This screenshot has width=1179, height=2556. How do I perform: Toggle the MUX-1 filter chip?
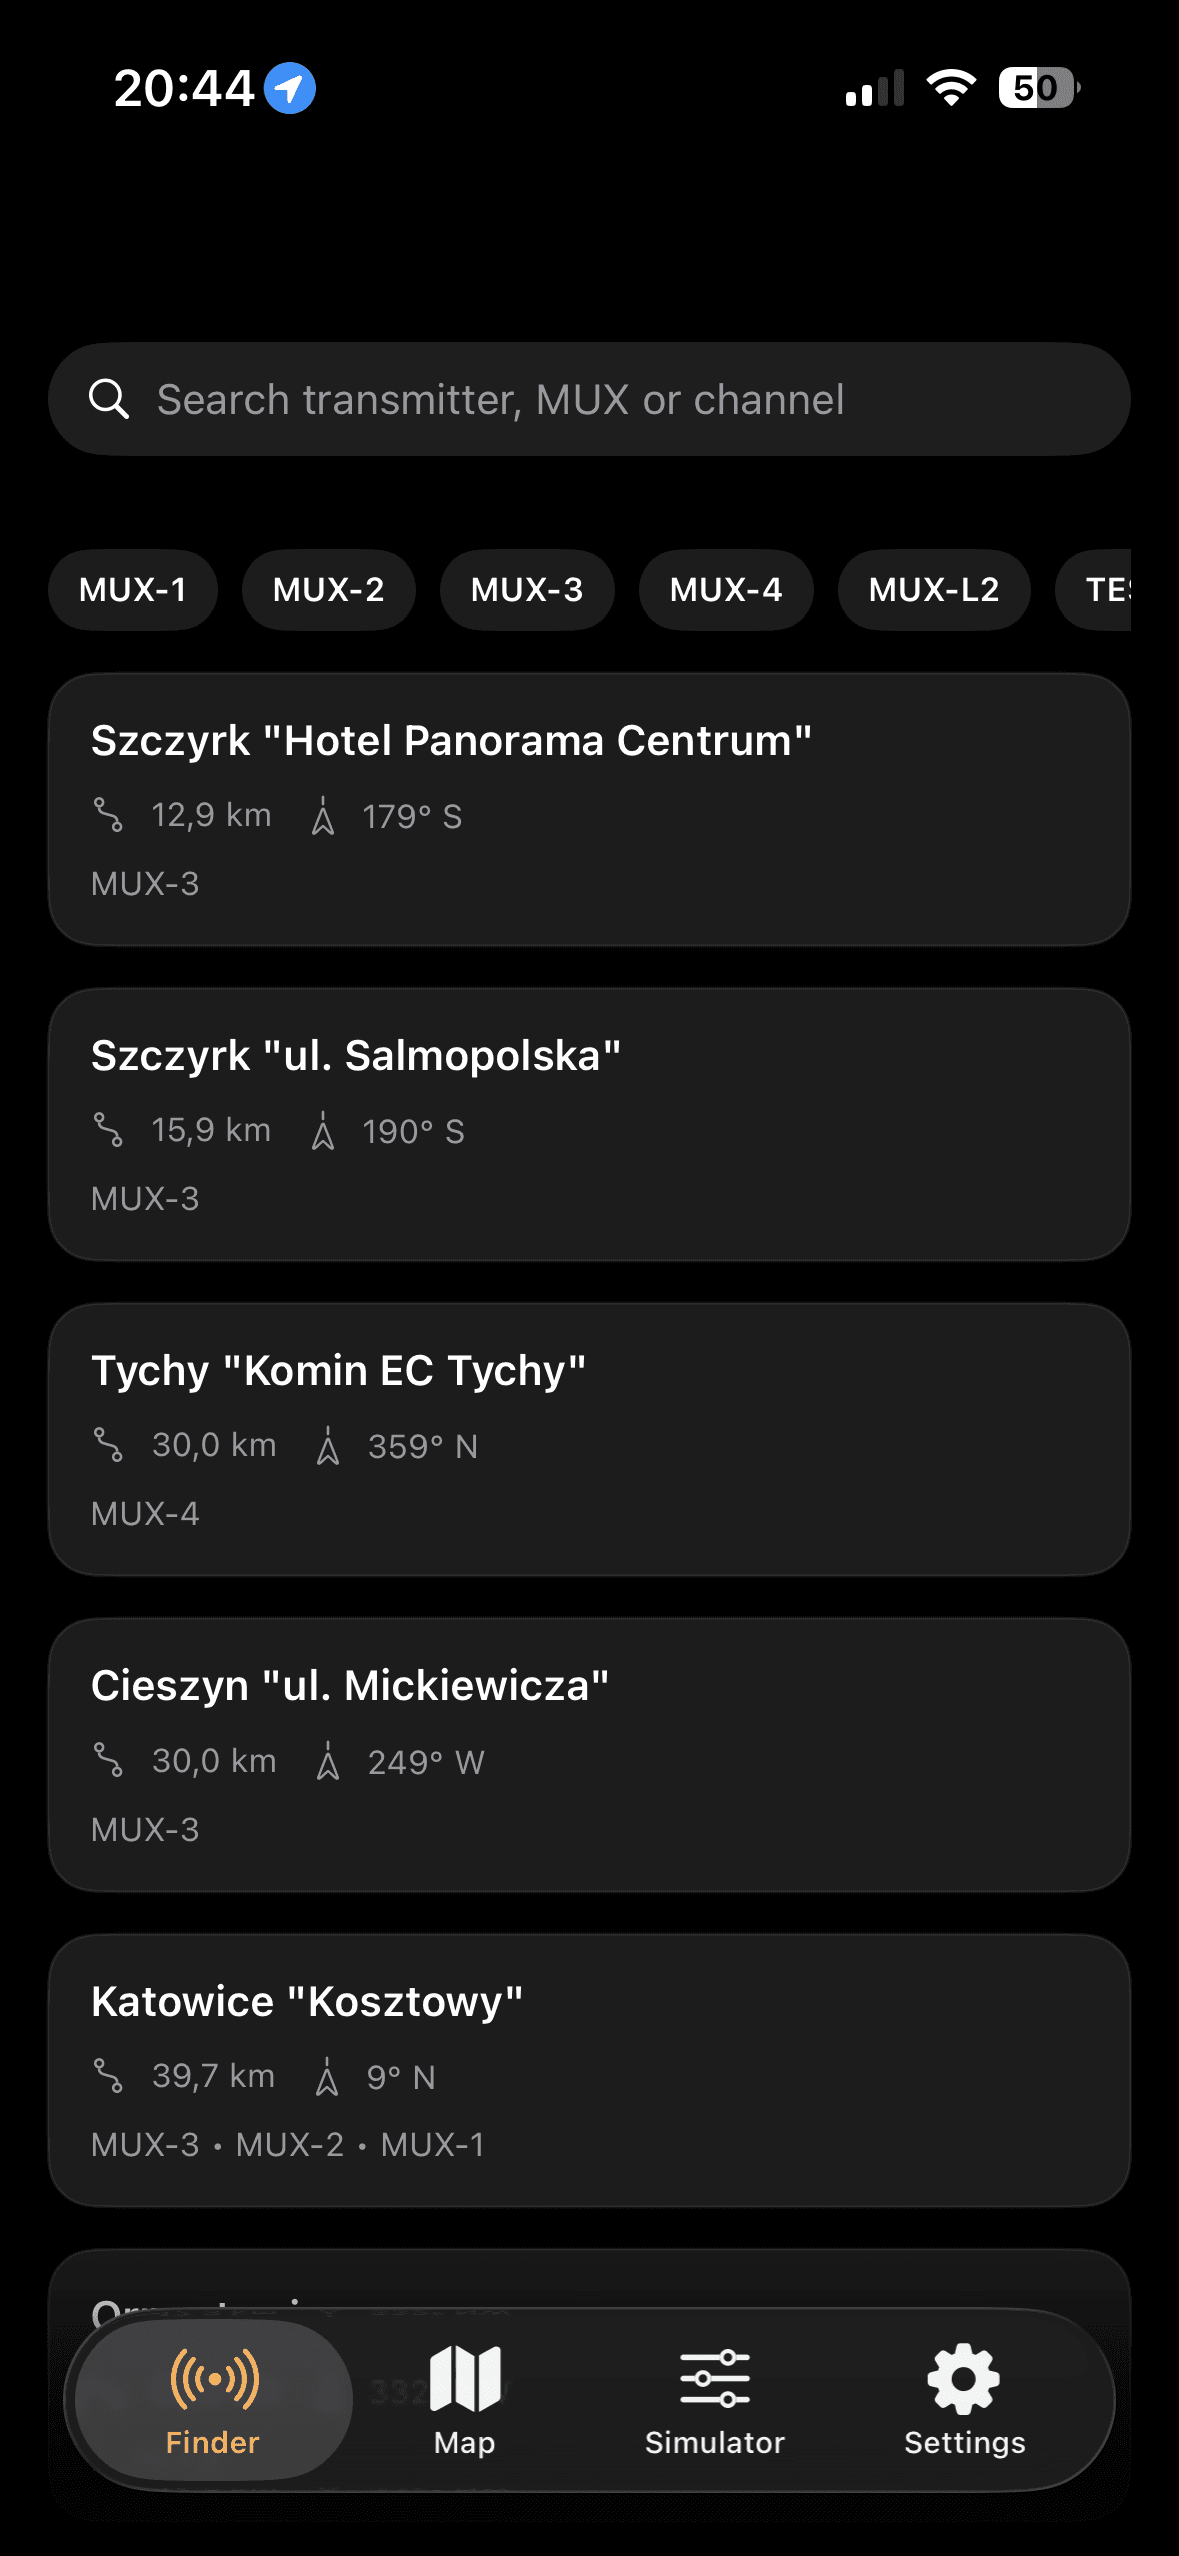click(133, 590)
